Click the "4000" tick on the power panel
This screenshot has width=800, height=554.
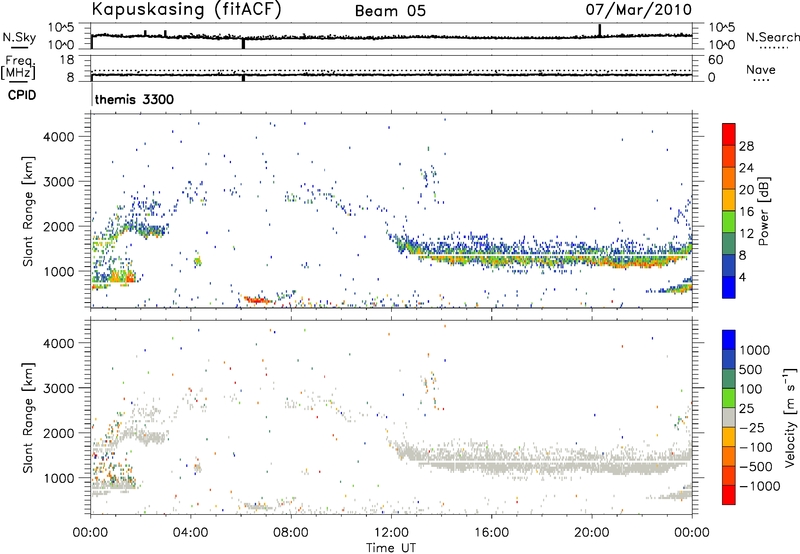(x=59, y=136)
